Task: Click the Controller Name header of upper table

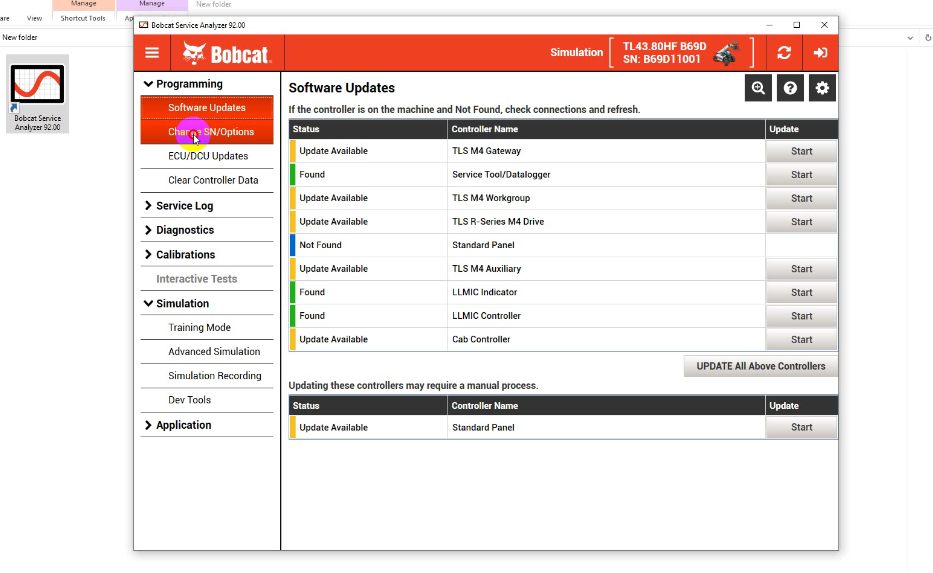Action: pos(606,129)
